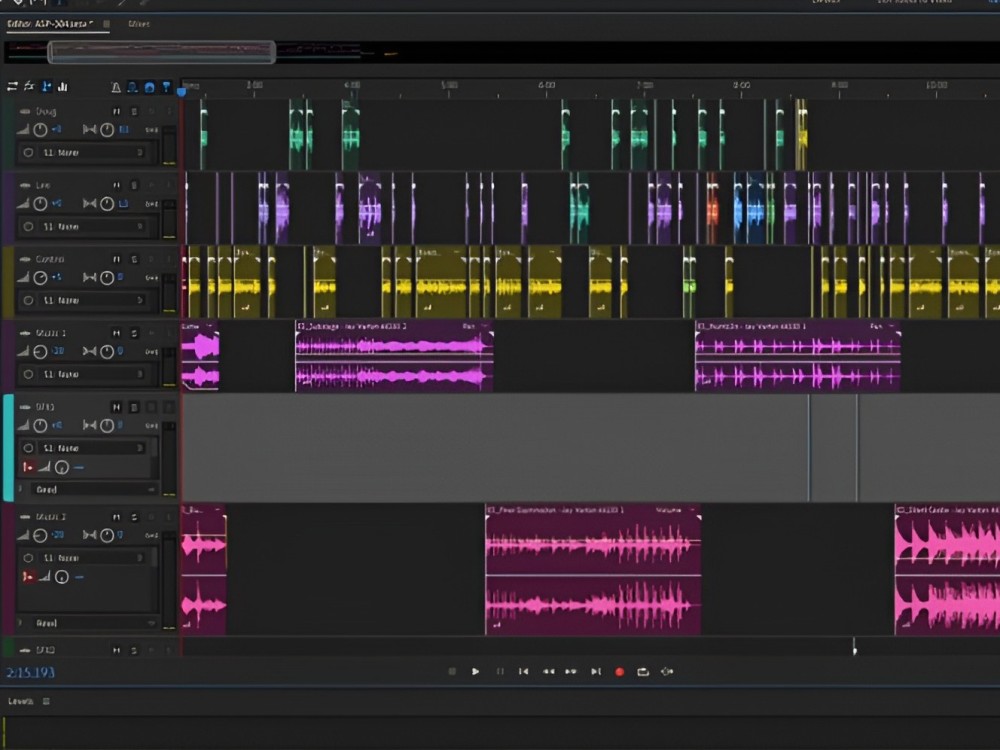Image resolution: width=1000 pixels, height=750 pixels.
Task: Move playhead to previous with transport button
Action: coord(523,672)
